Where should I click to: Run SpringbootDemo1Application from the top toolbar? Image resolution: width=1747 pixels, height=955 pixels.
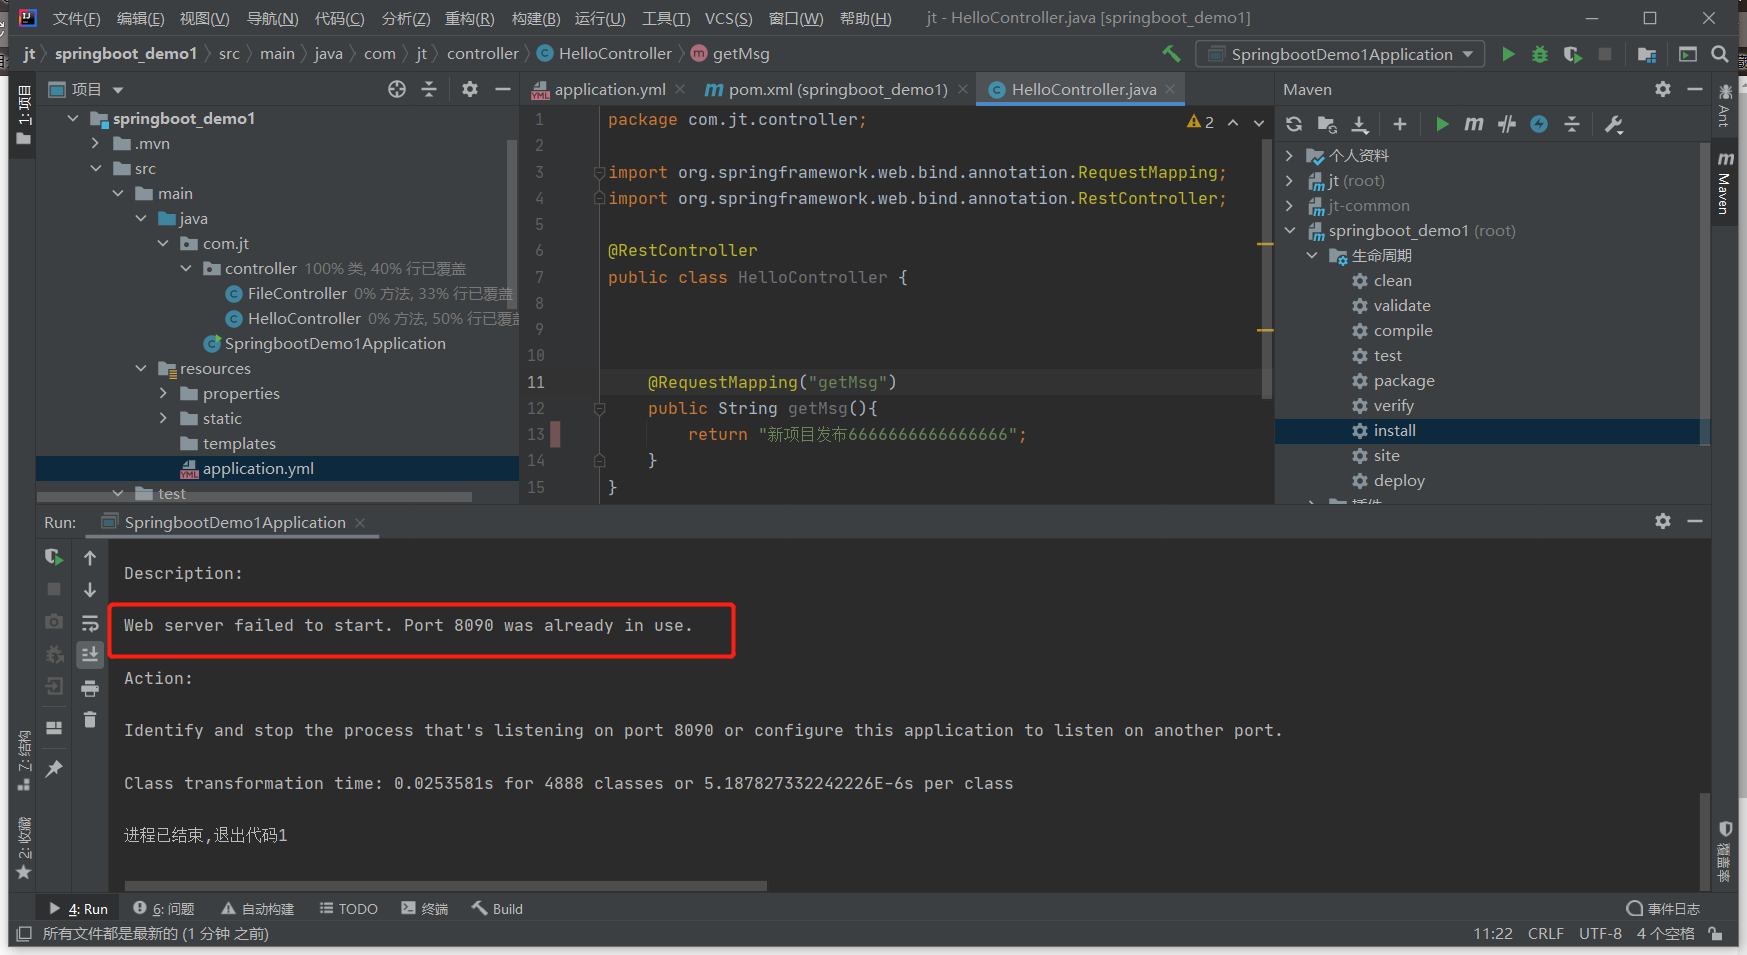coord(1508,54)
